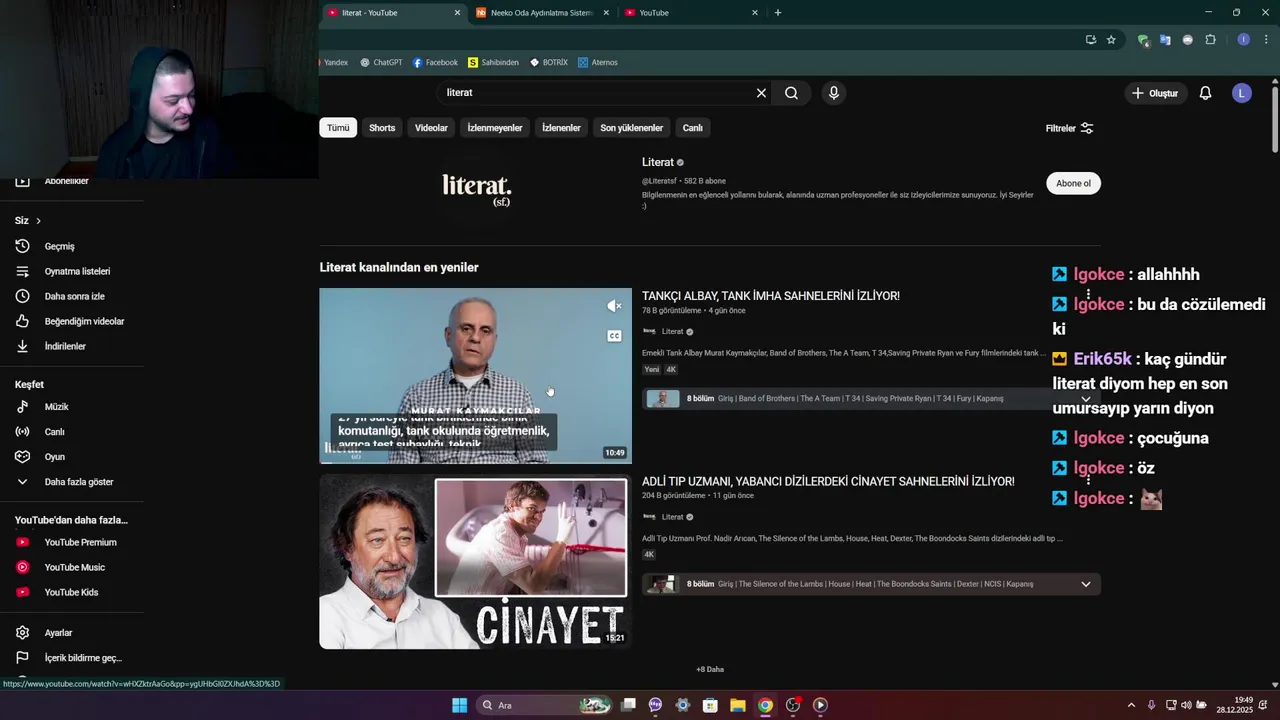Show +8 Daha more videos
This screenshot has height=720, width=1280.
[710, 669]
